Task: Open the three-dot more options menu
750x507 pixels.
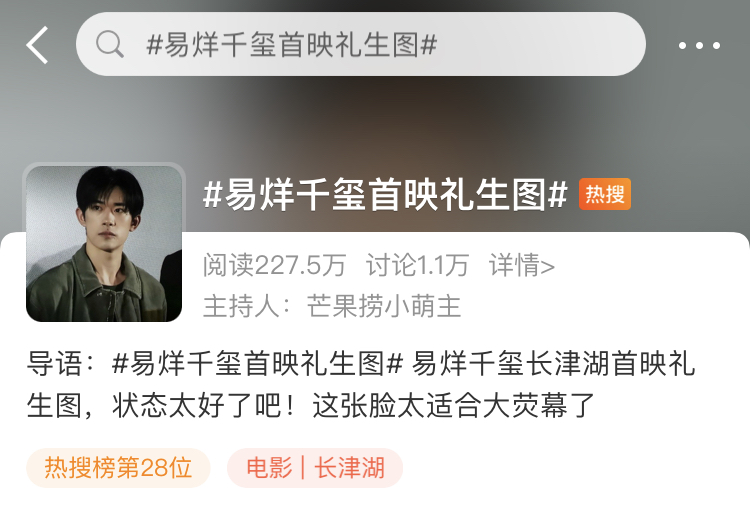Action: (x=699, y=45)
